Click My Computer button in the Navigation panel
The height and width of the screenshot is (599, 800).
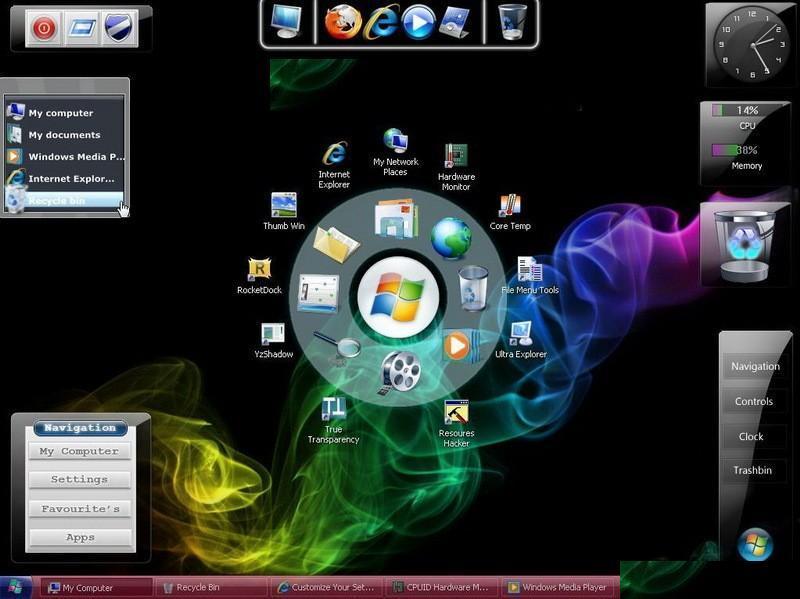[79, 451]
